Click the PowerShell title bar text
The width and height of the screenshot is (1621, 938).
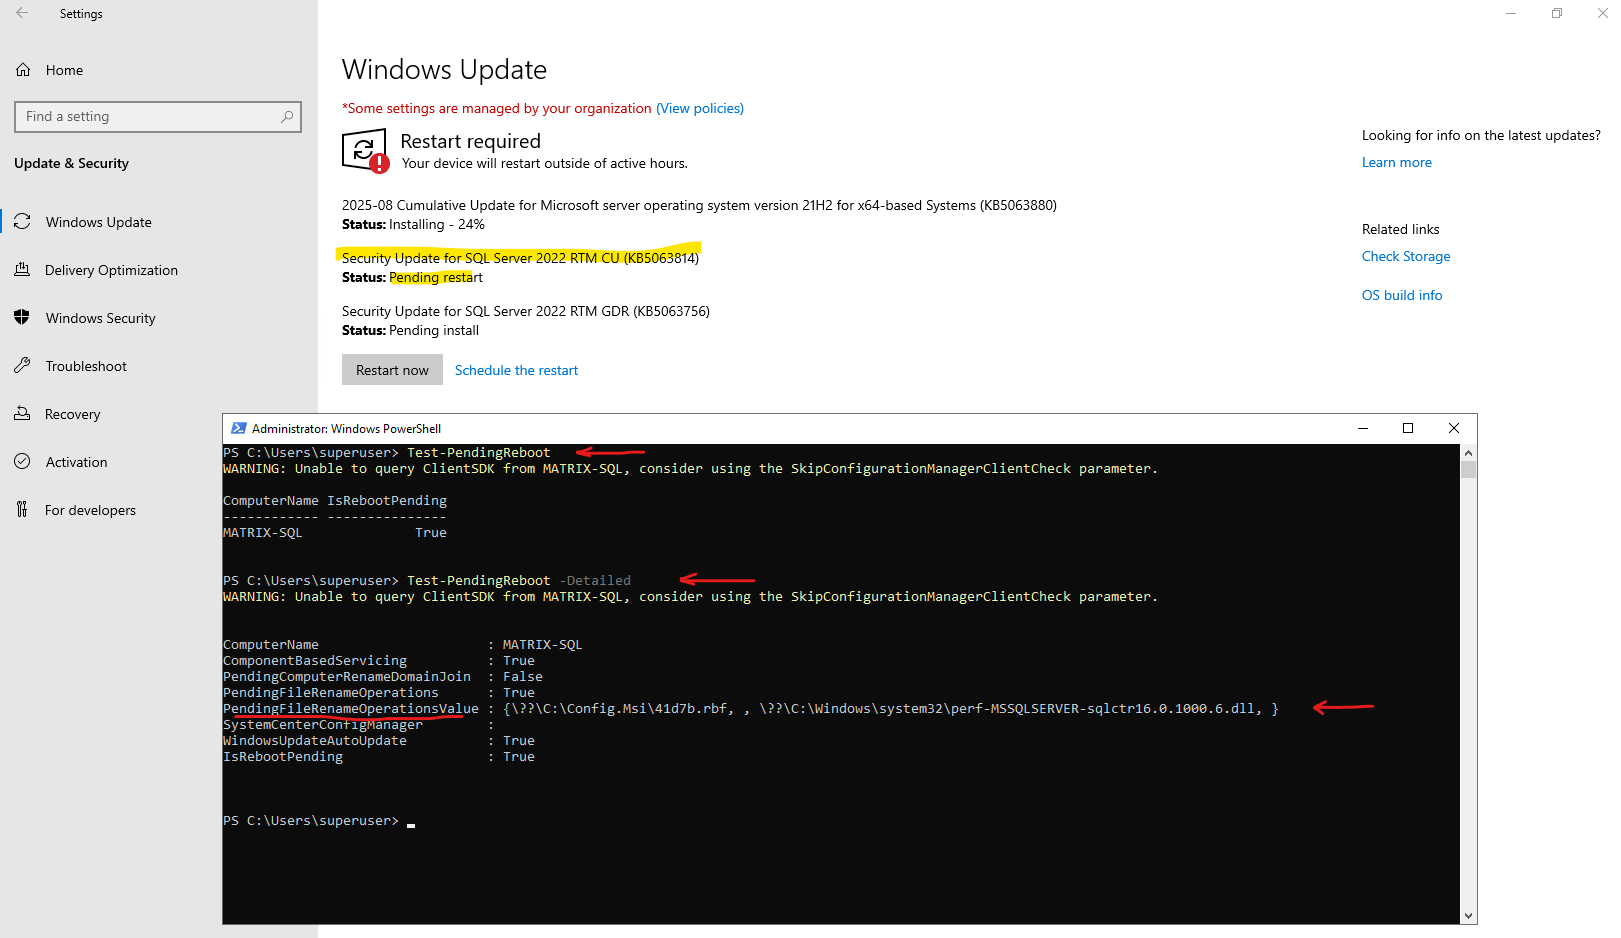346,428
